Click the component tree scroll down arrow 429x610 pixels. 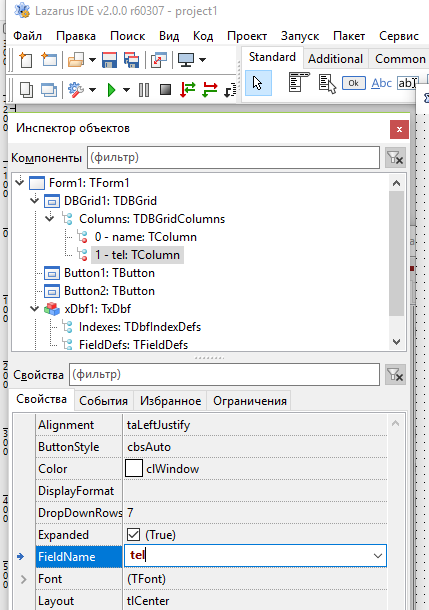point(396,342)
